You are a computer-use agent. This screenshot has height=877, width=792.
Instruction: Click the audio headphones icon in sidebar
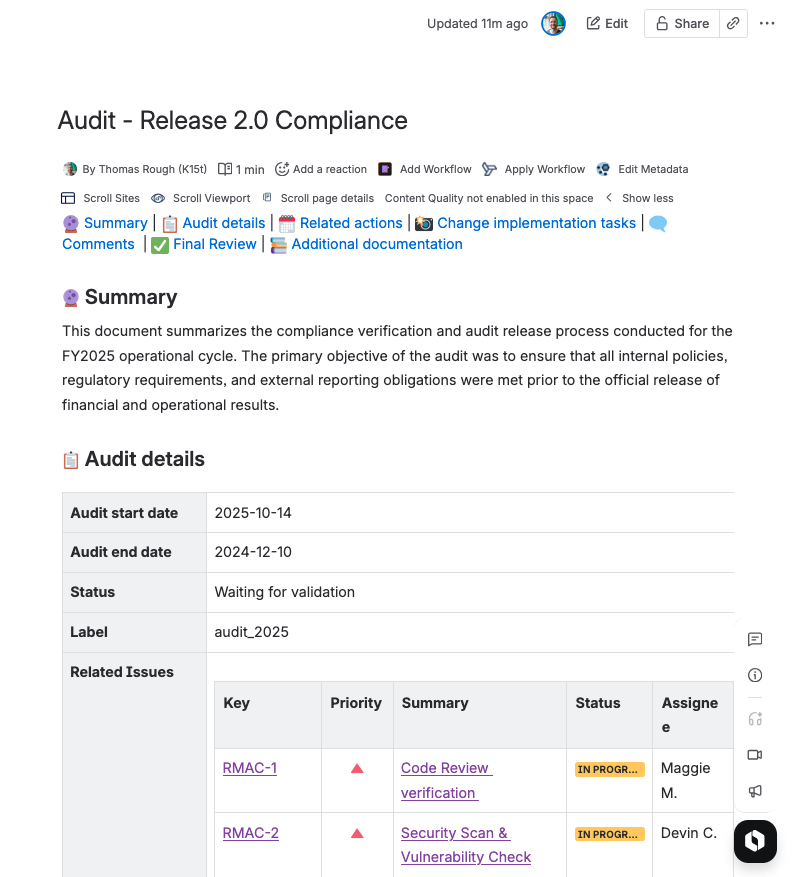tap(755, 718)
